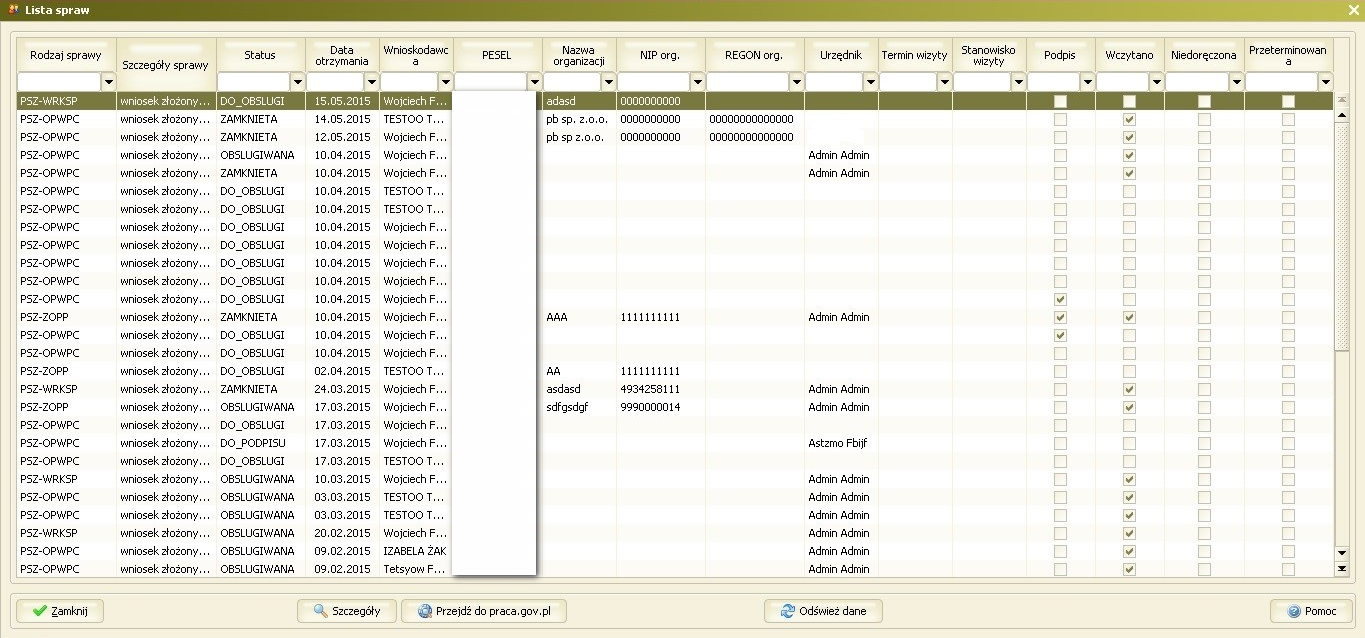Close the Lista spraw window
1365x638 pixels.
pos(1353,10)
